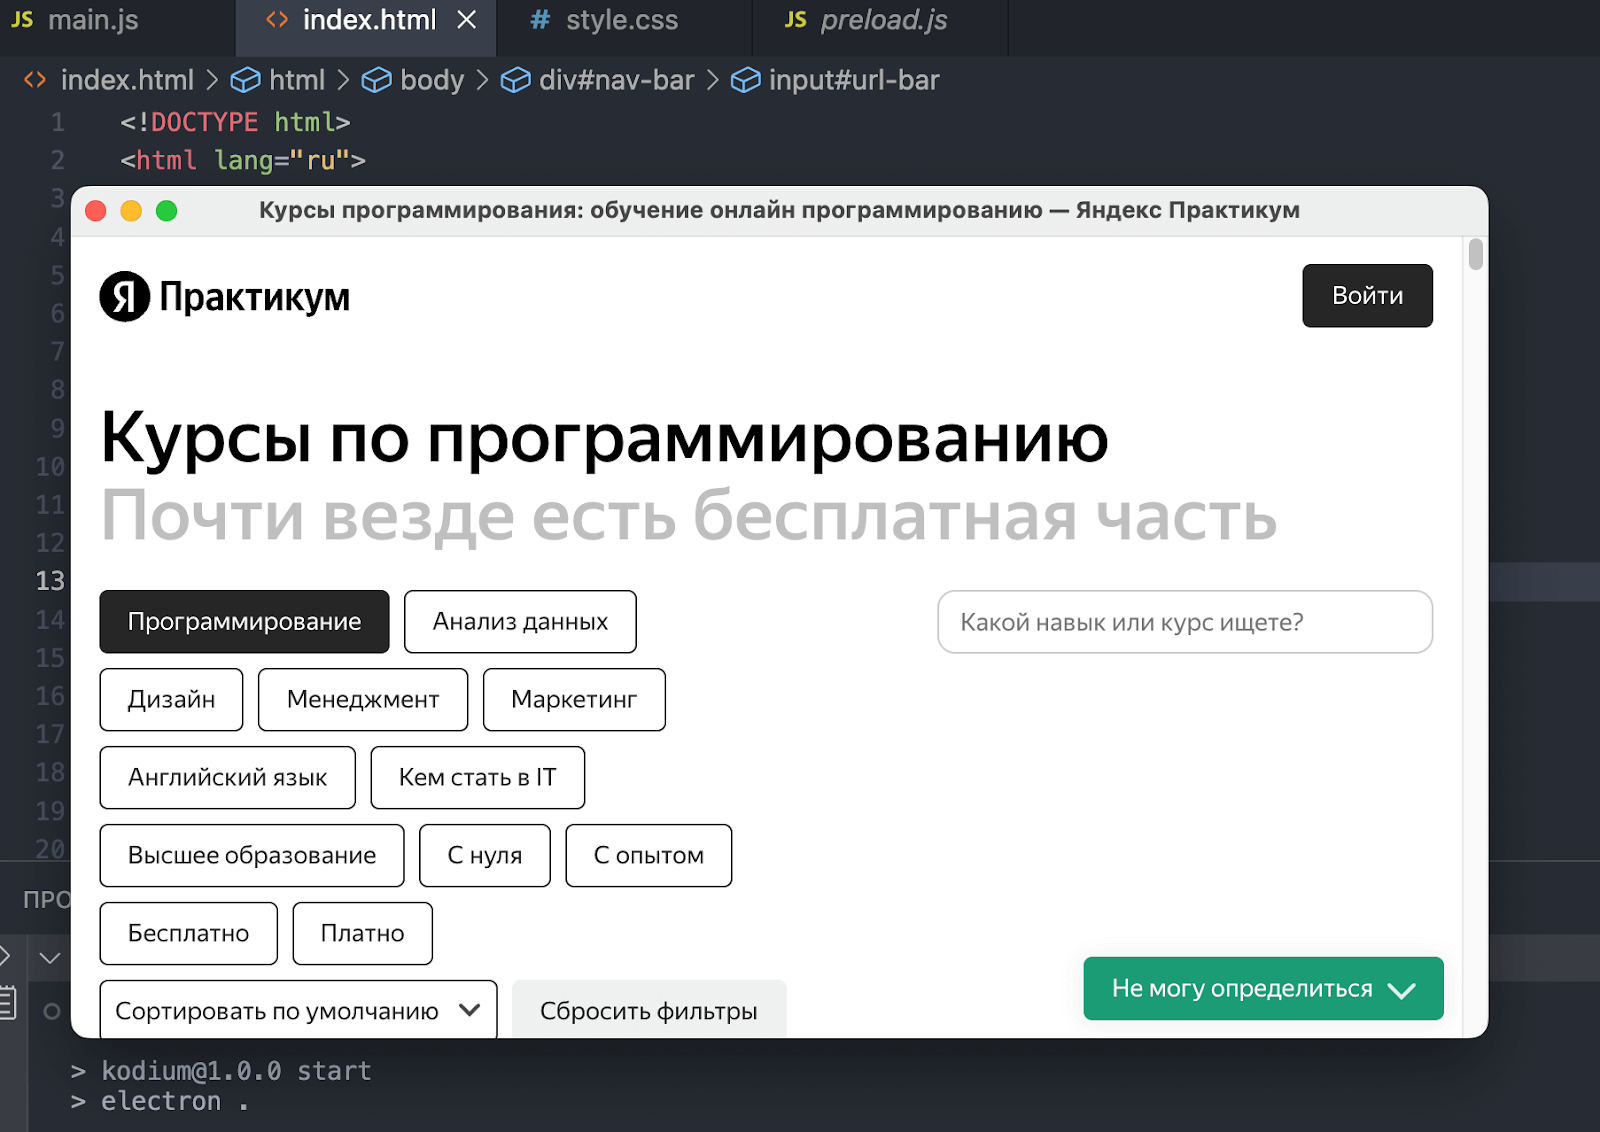
Task: Collapse the terminal panel with its chevron
Action: [49, 957]
